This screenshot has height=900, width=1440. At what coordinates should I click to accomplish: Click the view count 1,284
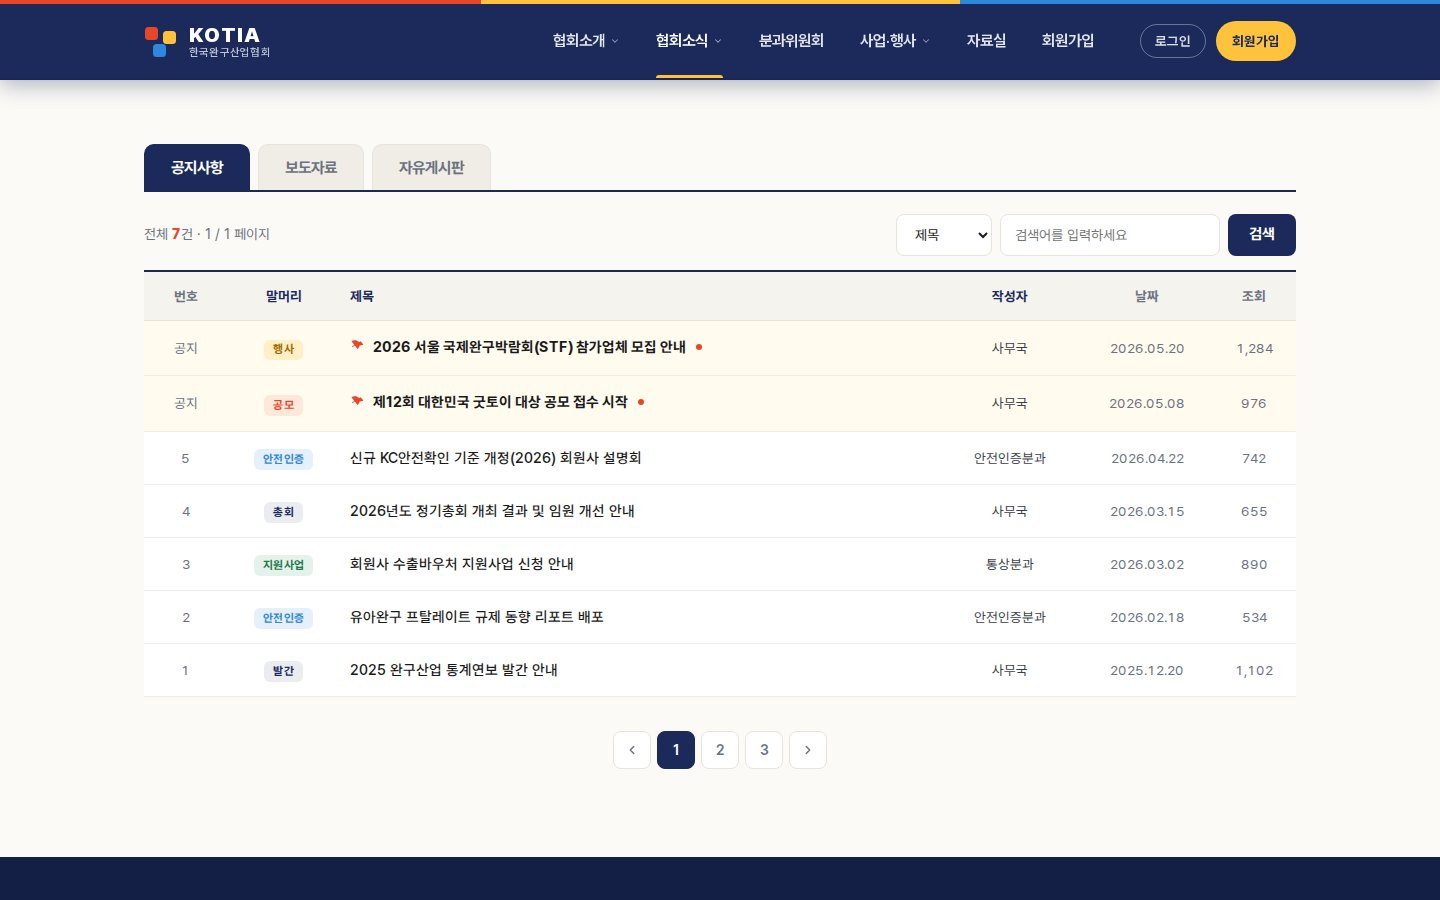click(x=1255, y=348)
